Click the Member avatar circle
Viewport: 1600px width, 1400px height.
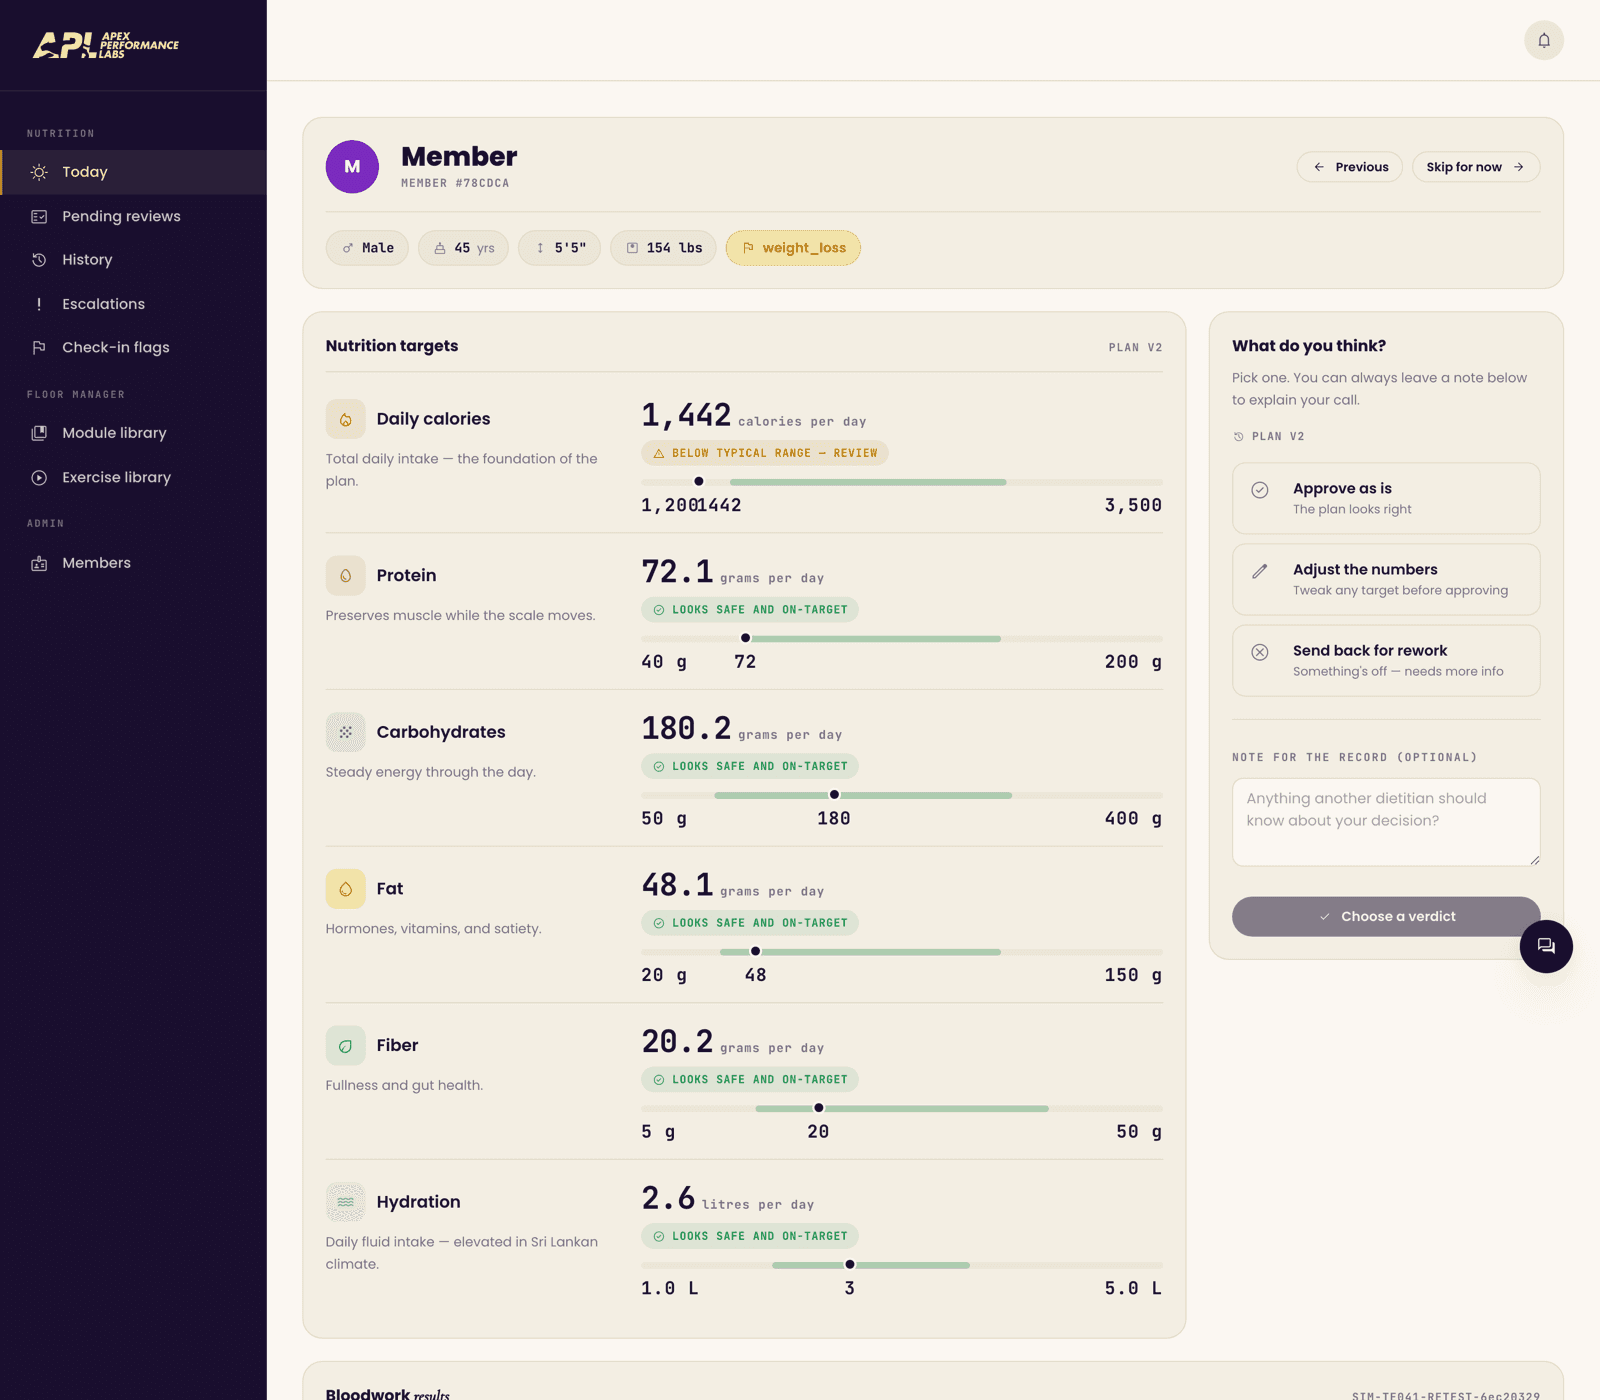click(352, 167)
